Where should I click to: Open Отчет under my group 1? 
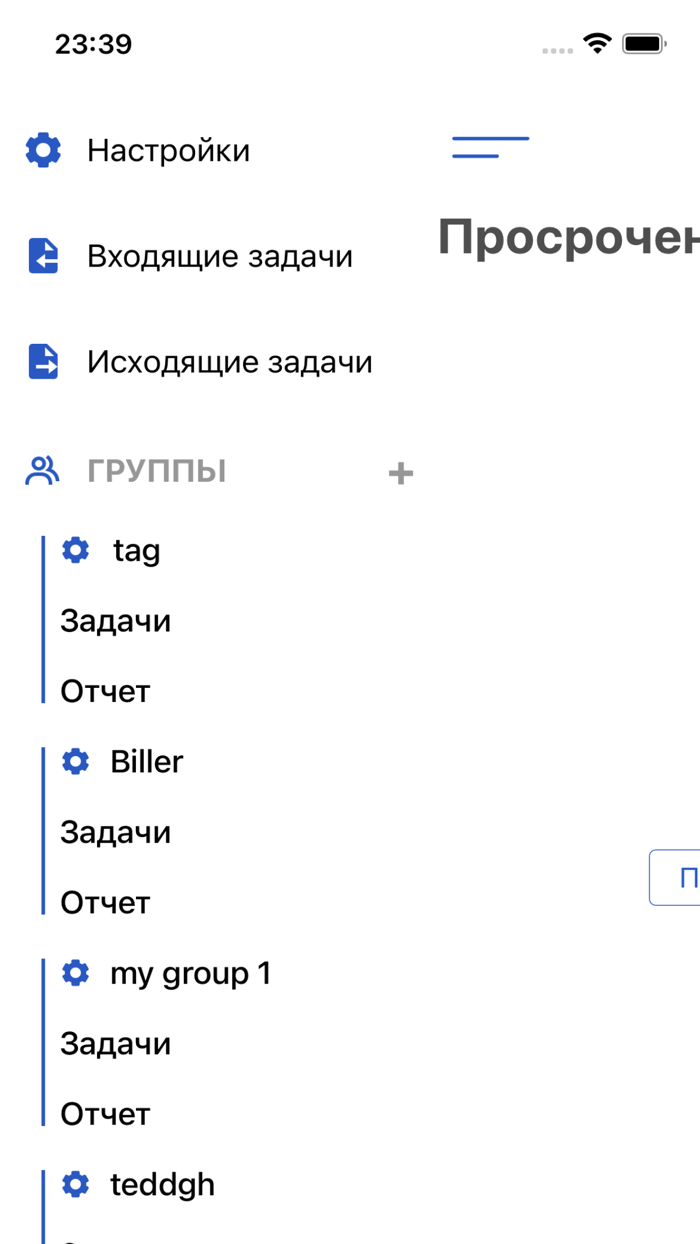(x=105, y=1113)
